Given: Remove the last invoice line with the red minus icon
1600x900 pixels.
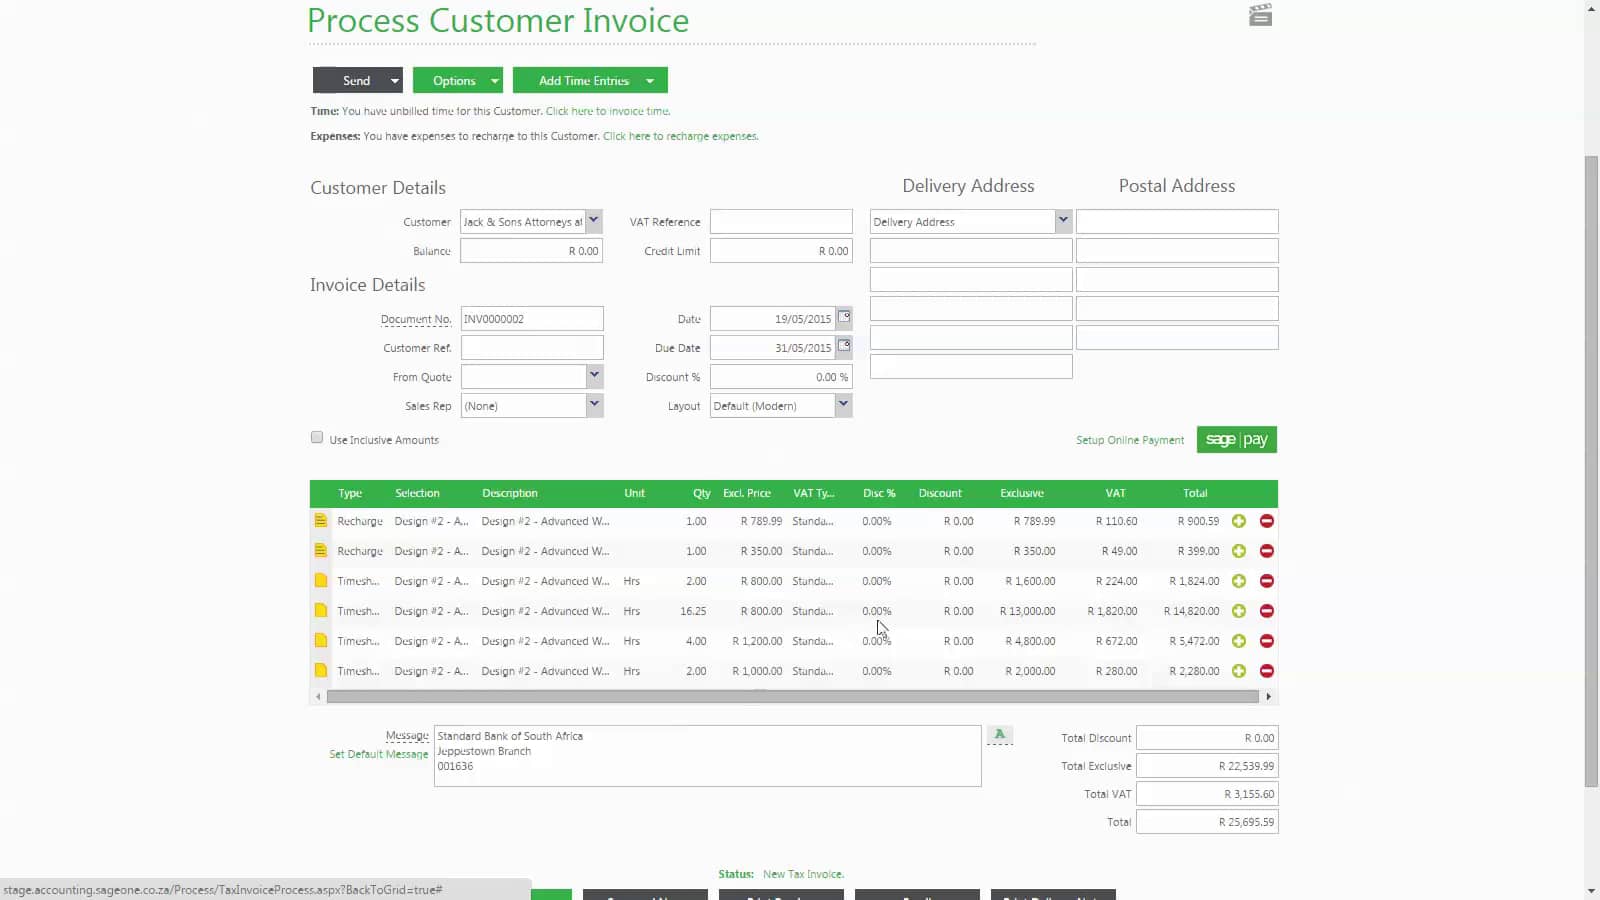Looking at the screenshot, I should (x=1266, y=670).
